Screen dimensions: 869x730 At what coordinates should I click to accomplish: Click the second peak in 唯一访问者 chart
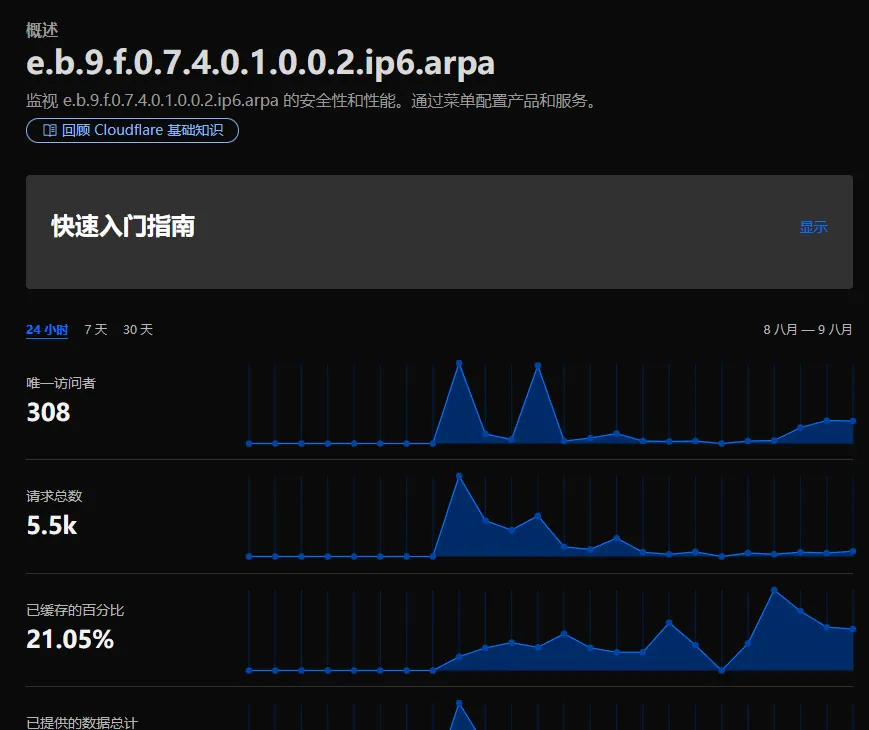[538, 366]
